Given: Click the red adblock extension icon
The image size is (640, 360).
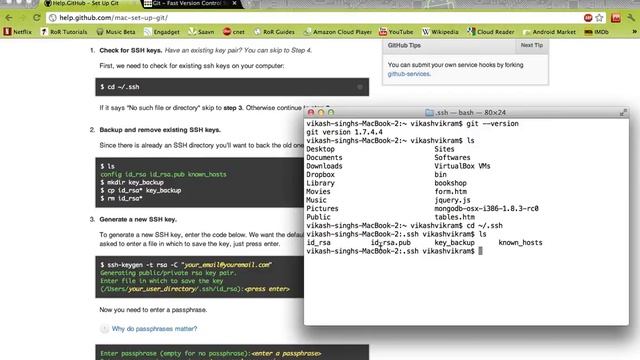Looking at the screenshot, I should tap(588, 18).
